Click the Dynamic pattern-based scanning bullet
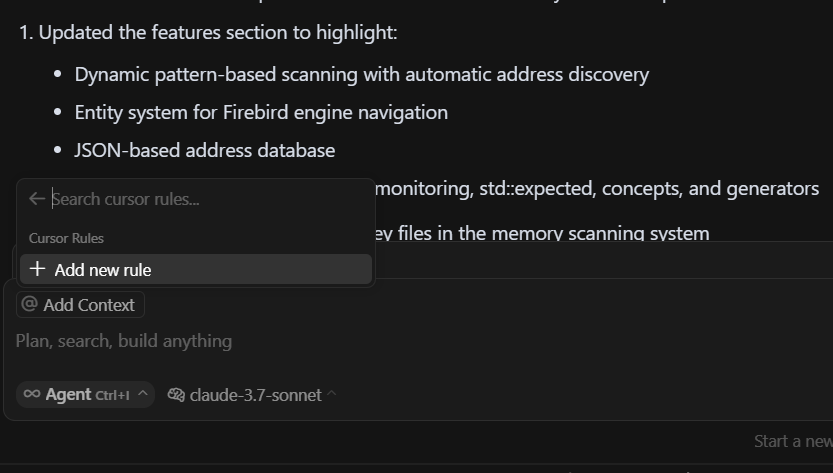 point(362,74)
